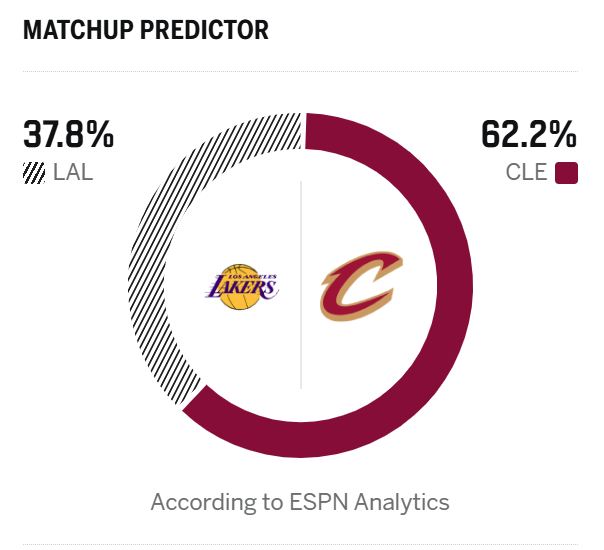This screenshot has width=604, height=550.
Task: Select the 62.2% Cavaliers win percentage
Action: (x=529, y=134)
